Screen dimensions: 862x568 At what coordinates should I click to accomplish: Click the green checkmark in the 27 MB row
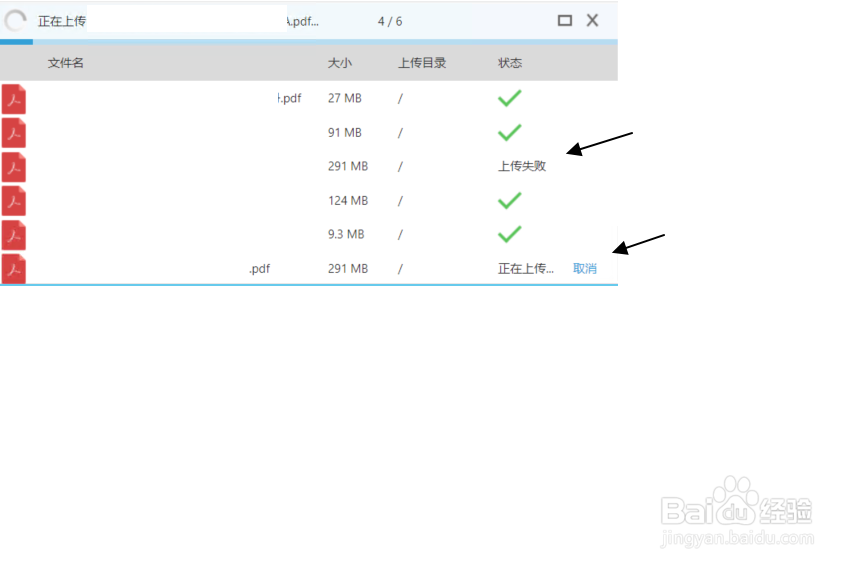(x=510, y=98)
